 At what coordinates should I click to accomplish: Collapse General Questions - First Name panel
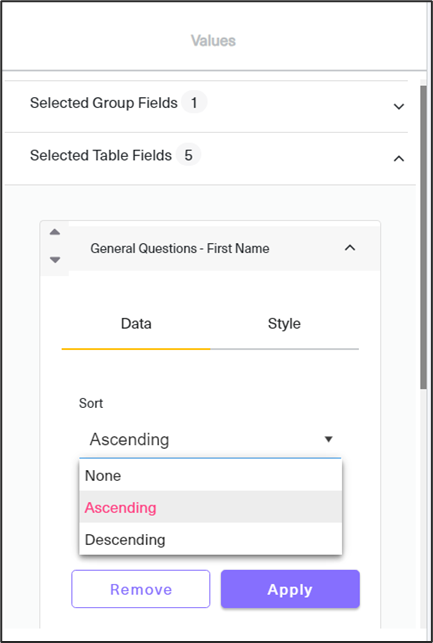point(350,248)
